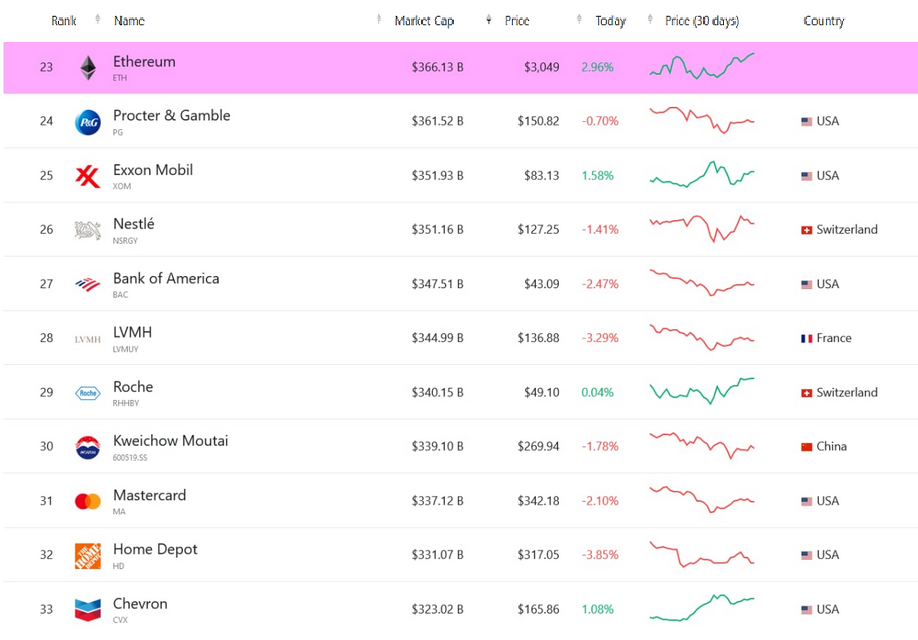Open the Ethereum name link

(144, 62)
